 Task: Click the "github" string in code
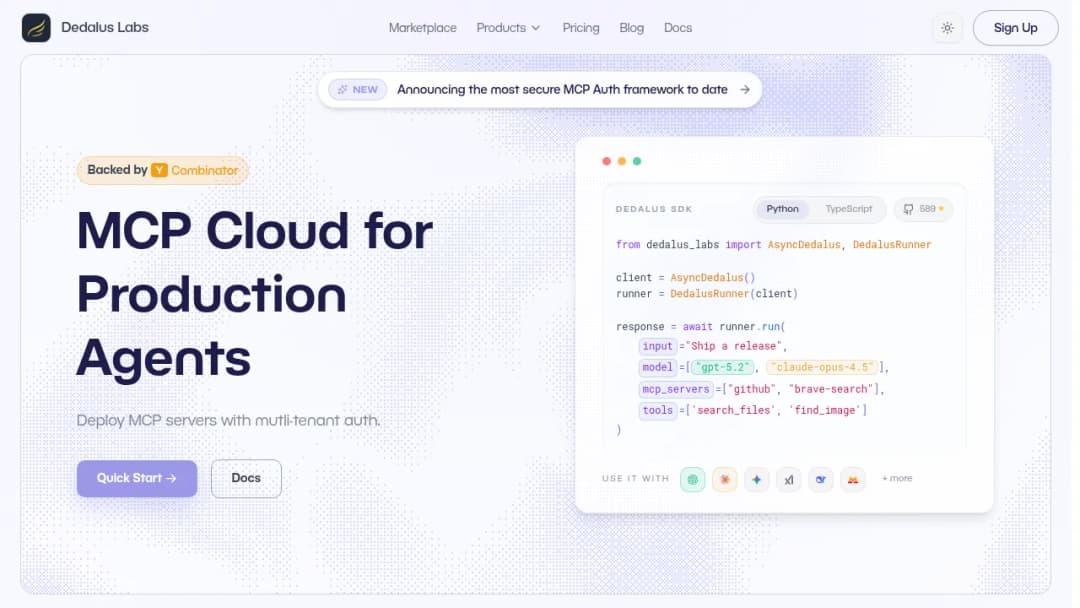(x=751, y=390)
